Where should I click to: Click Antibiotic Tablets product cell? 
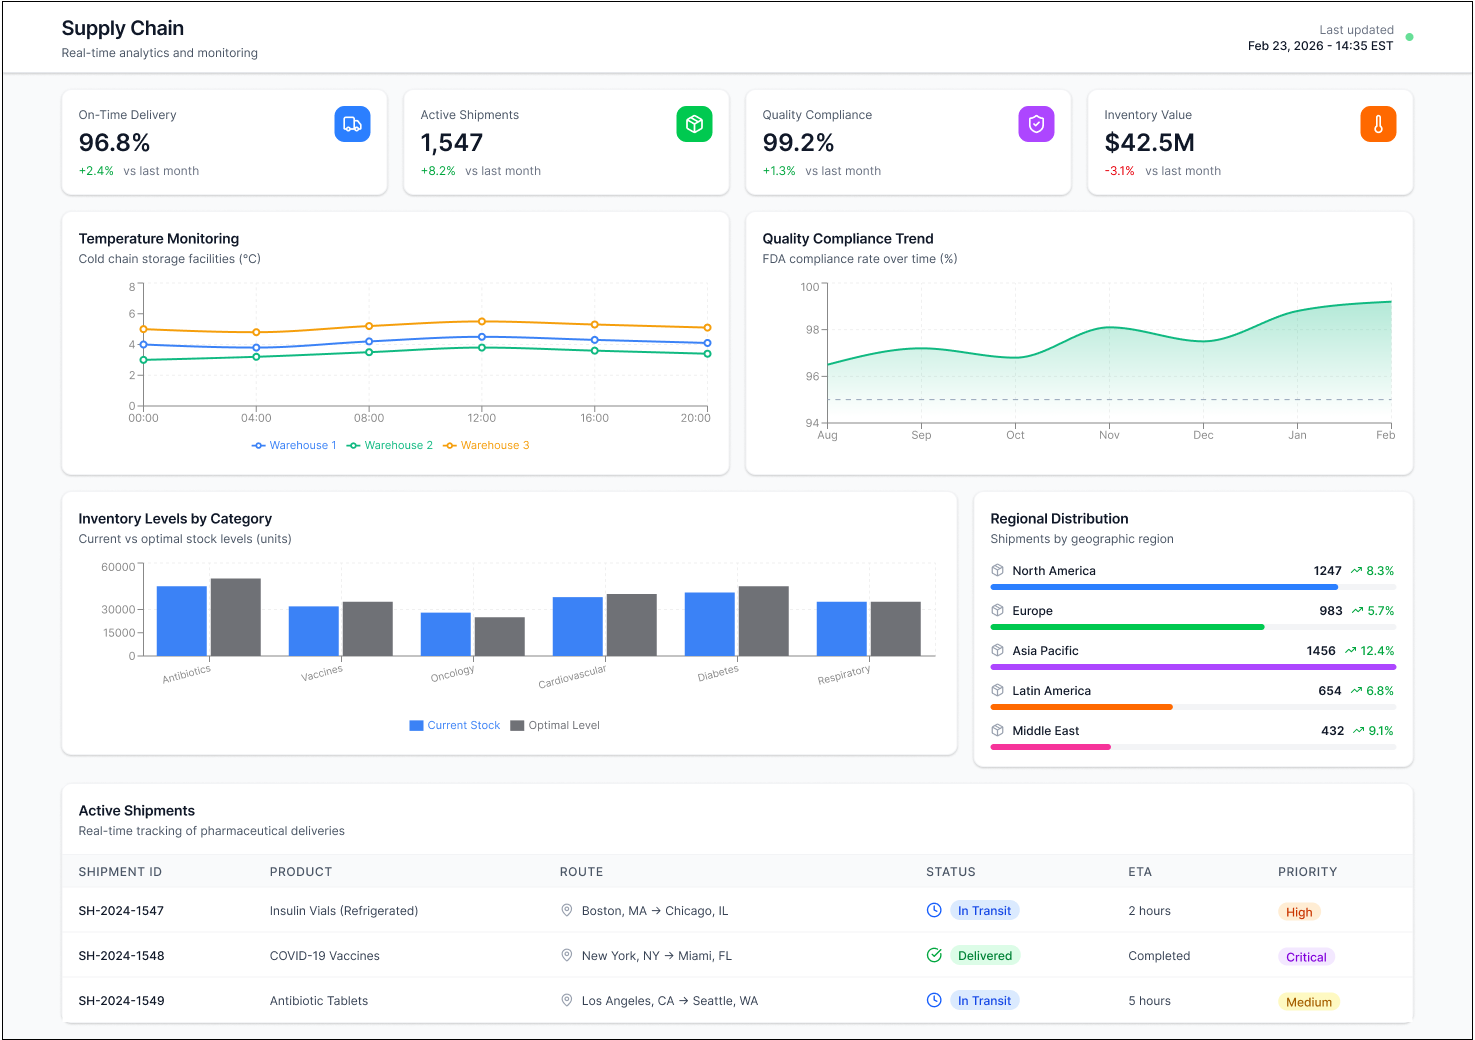point(319,1000)
